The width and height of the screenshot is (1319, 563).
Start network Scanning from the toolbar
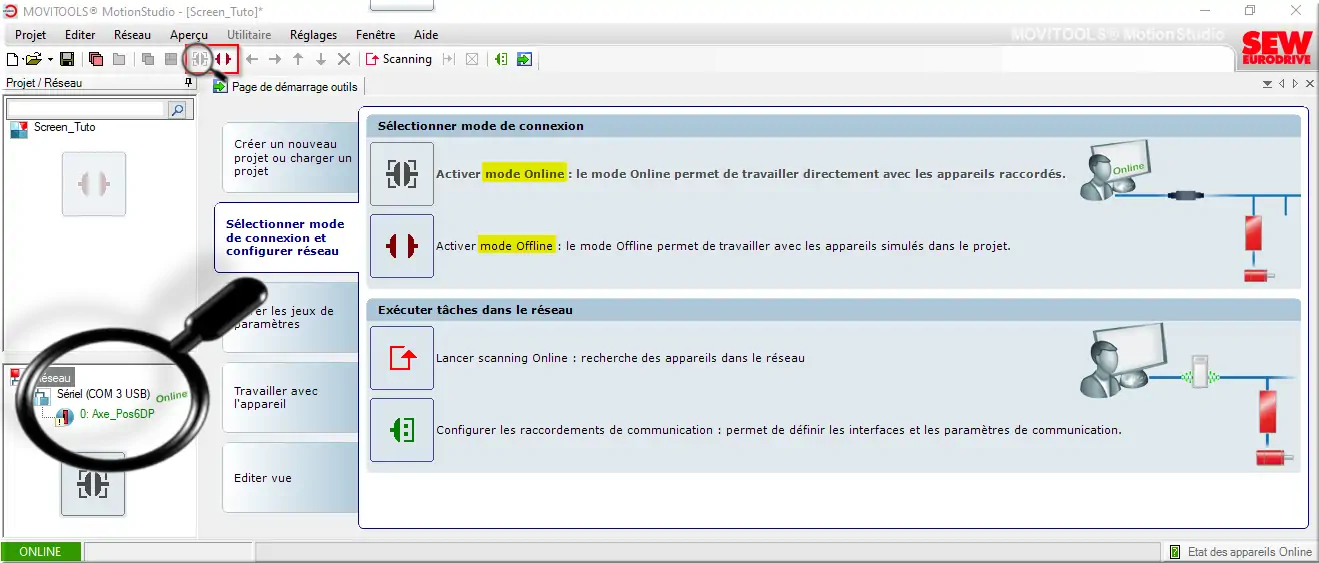click(399, 59)
